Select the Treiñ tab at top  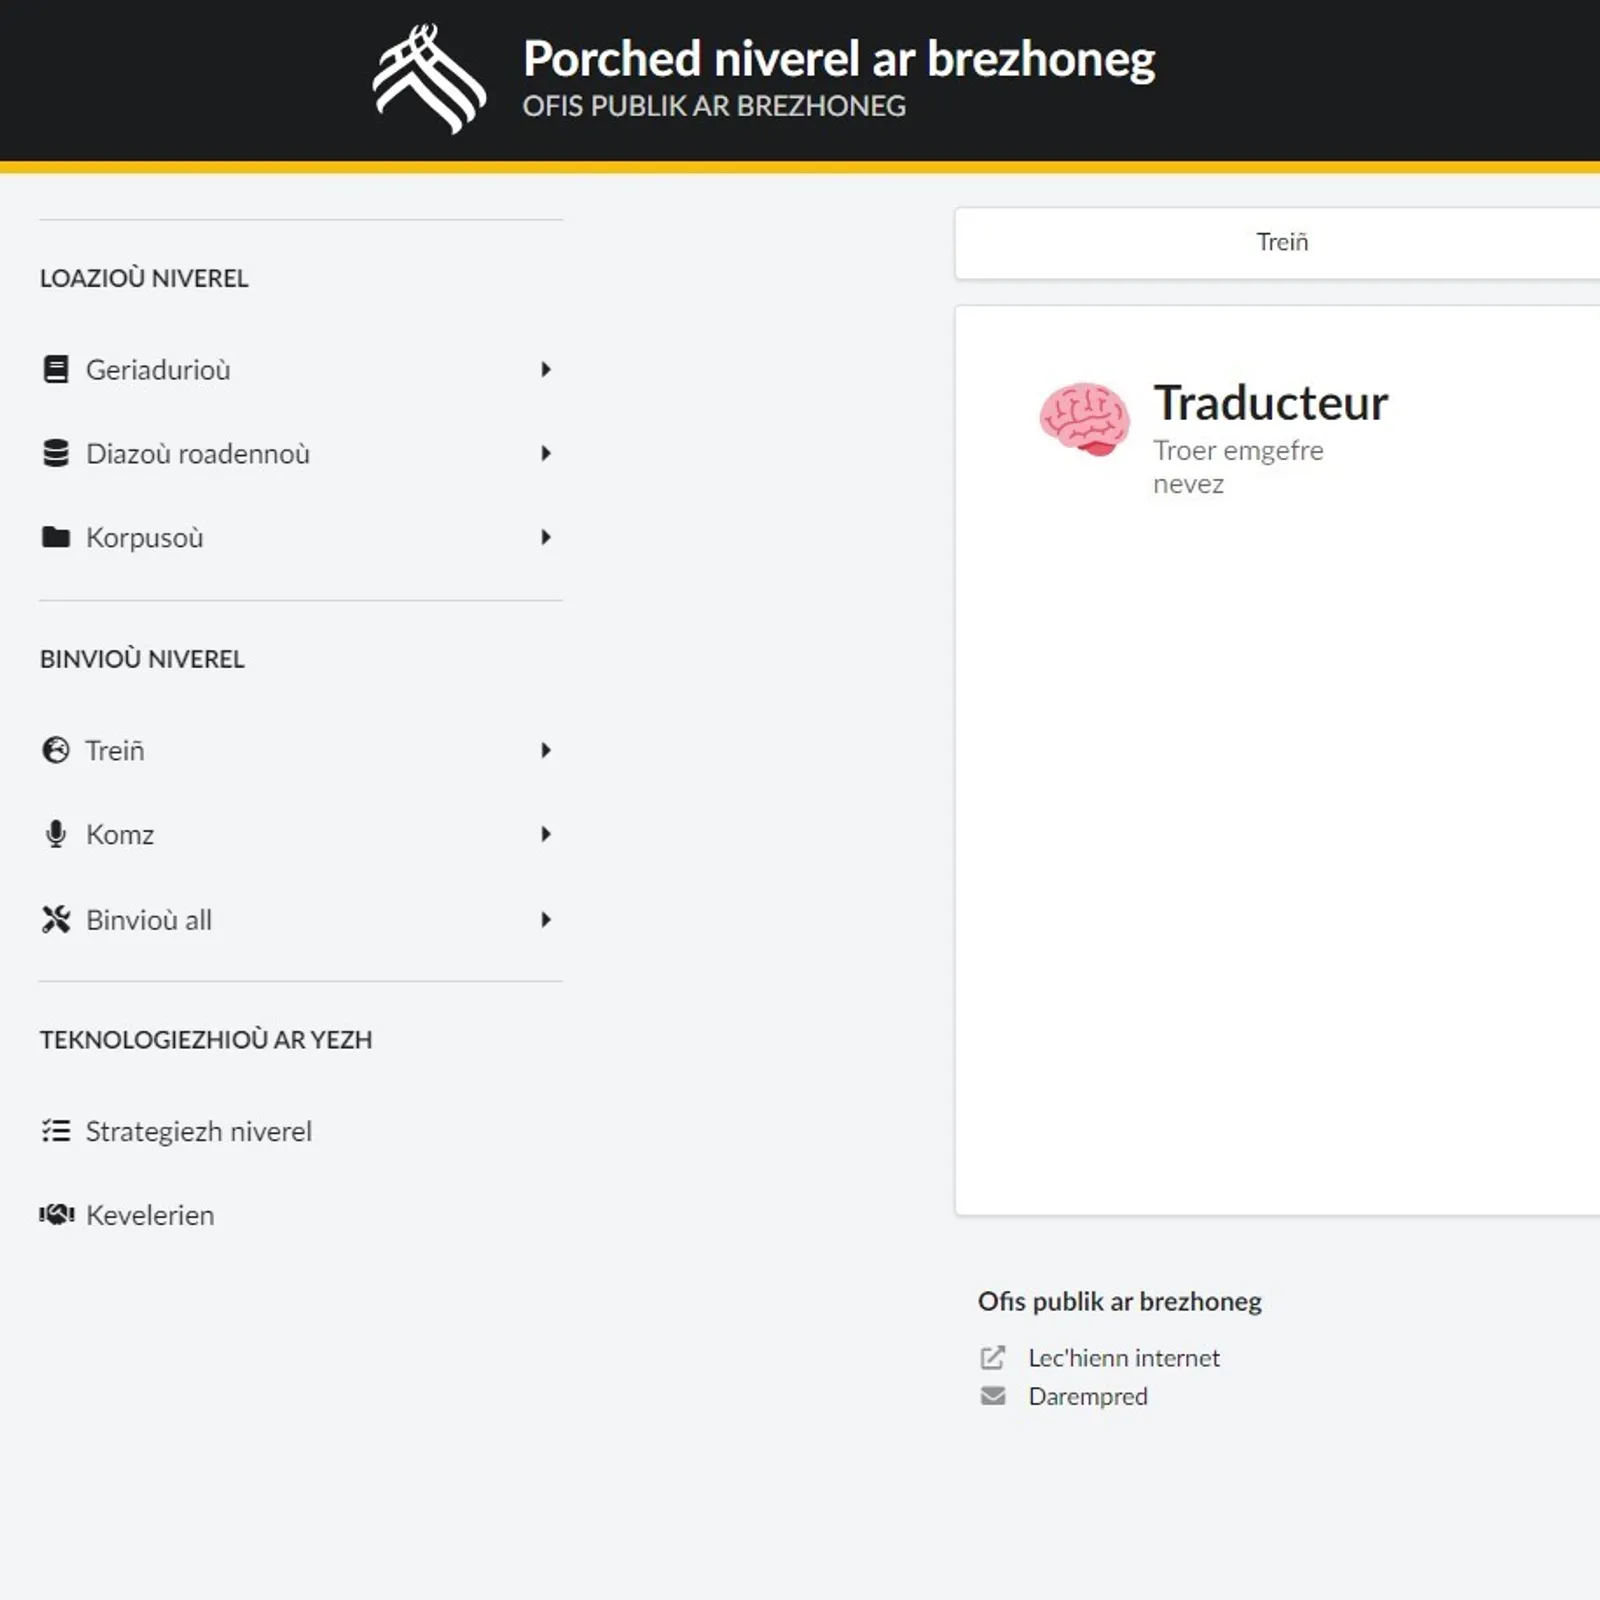tap(1282, 242)
